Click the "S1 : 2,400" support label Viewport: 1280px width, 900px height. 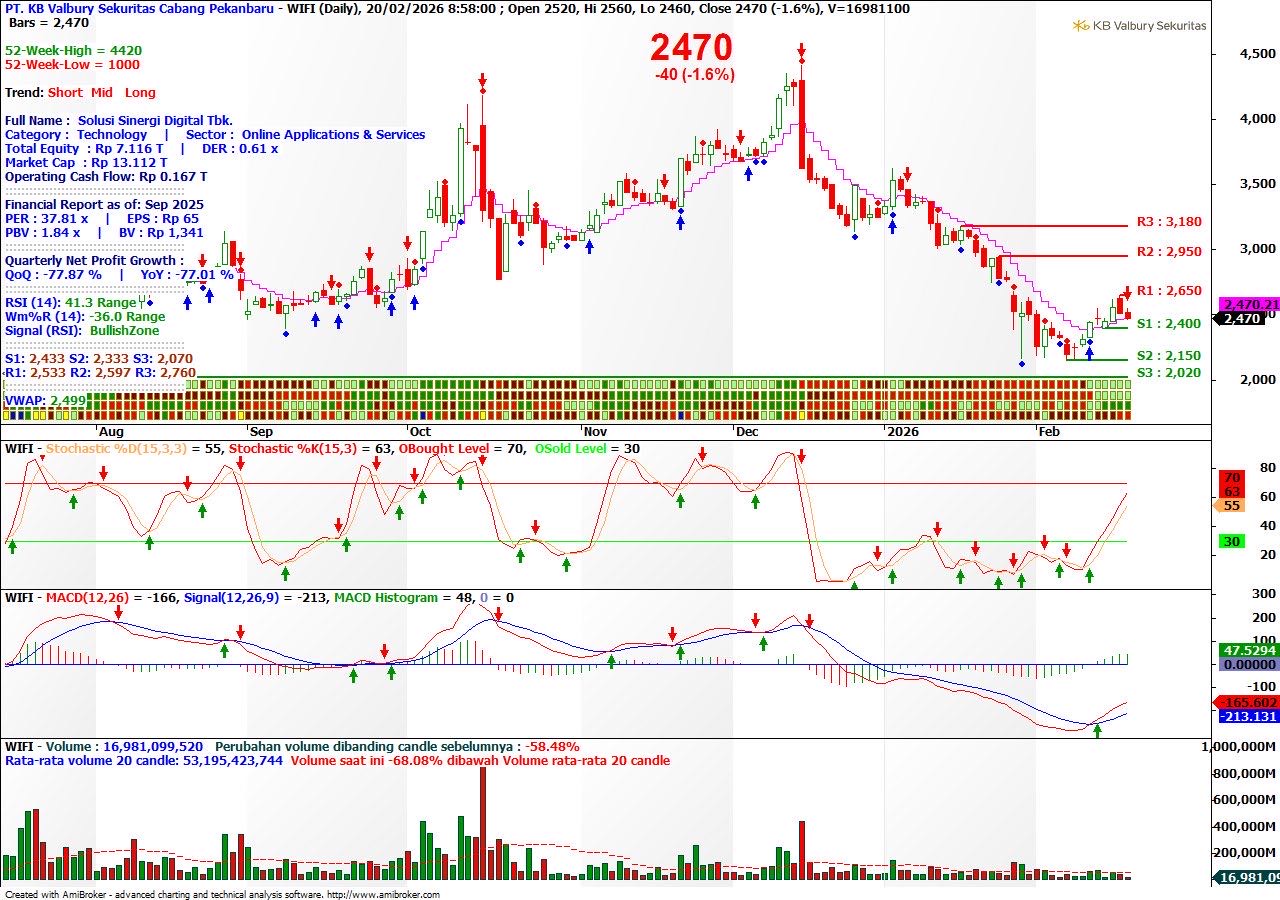tap(1169, 323)
